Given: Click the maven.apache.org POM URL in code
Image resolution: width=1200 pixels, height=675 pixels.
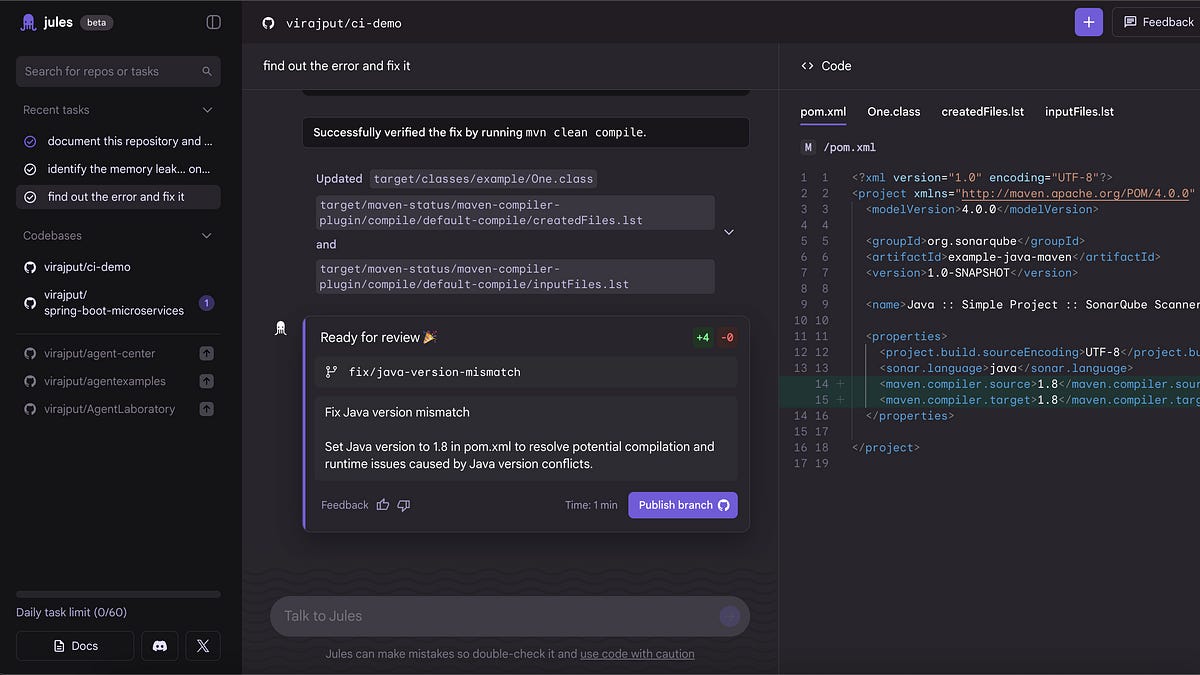Looking at the screenshot, I should click(1077, 193).
